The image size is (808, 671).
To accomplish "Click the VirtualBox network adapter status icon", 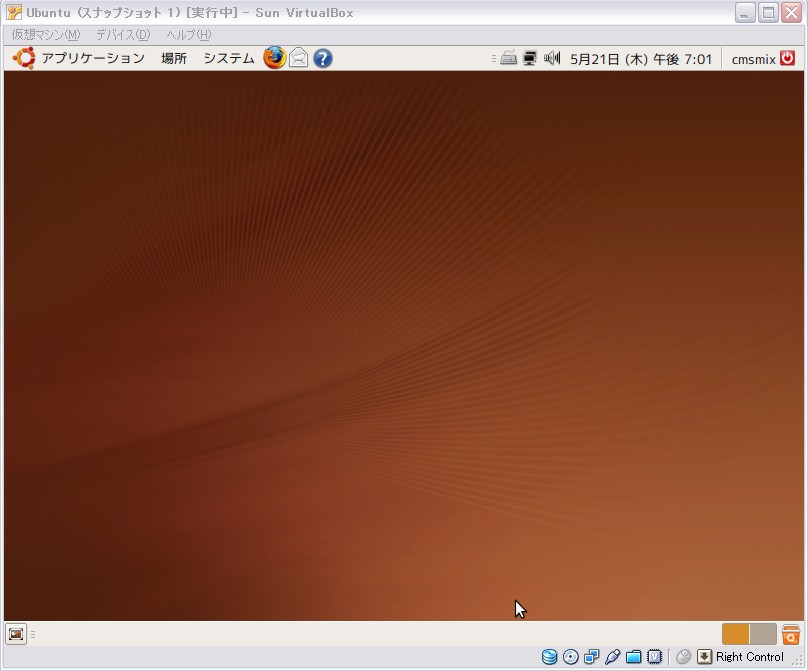I will click(x=592, y=657).
